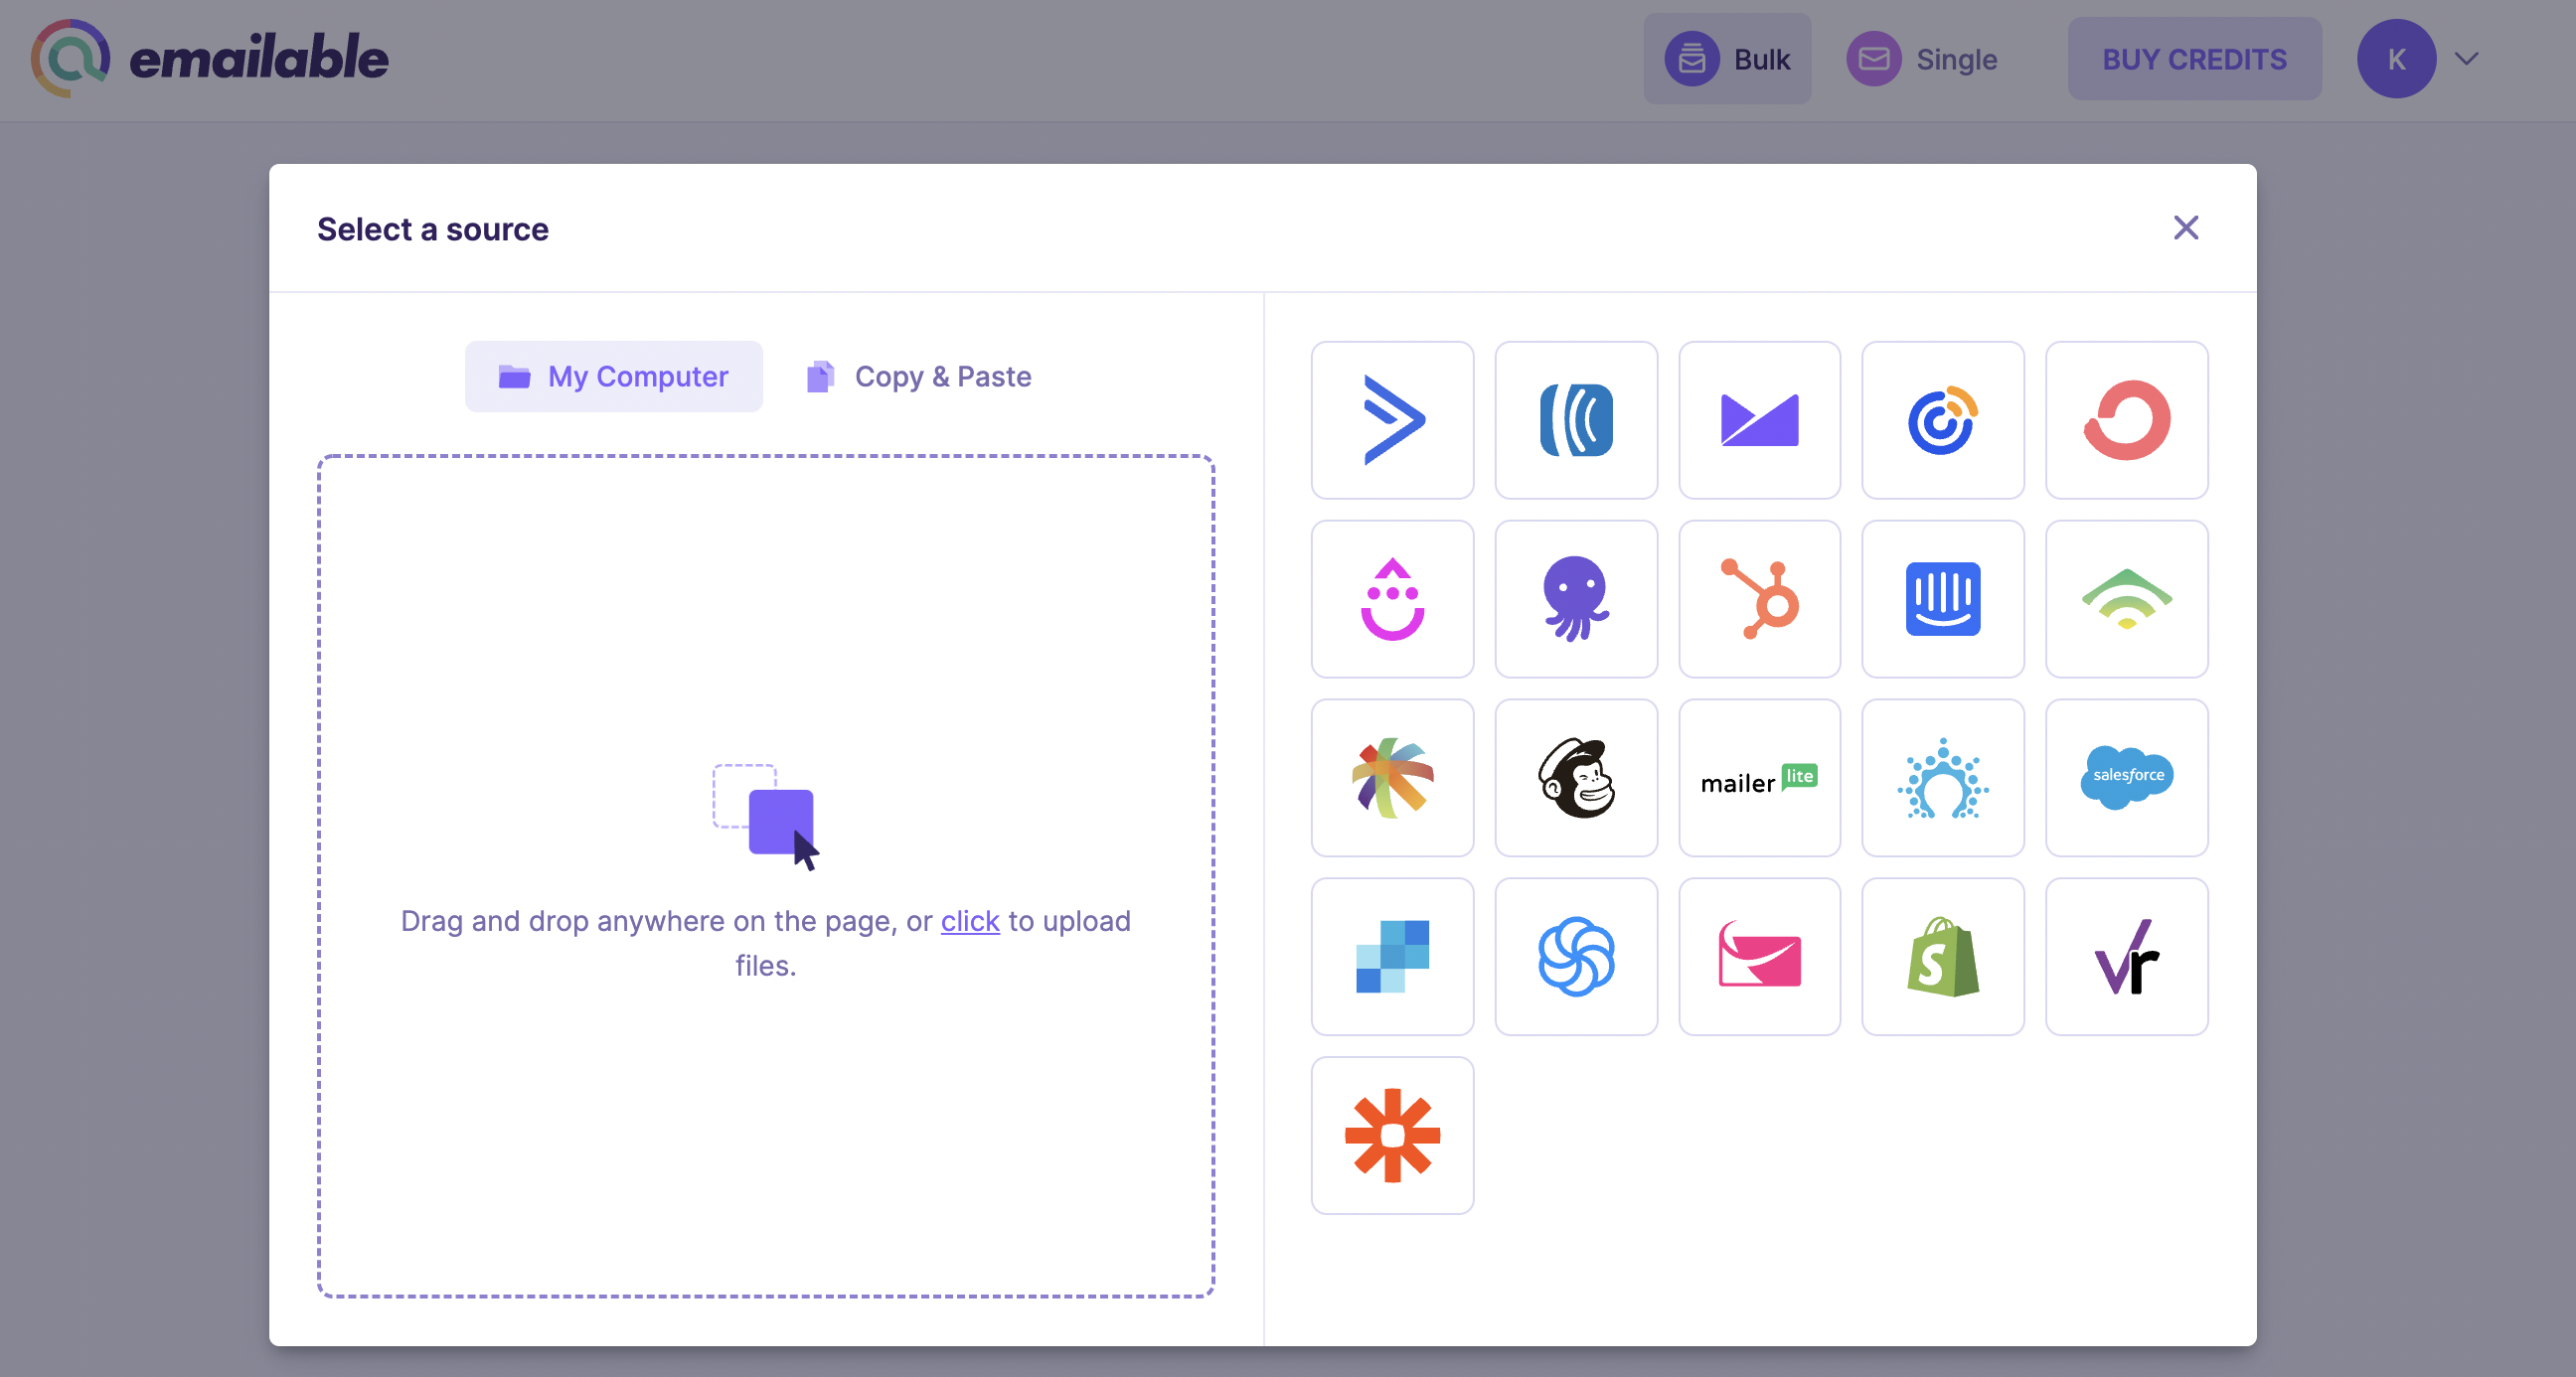The image size is (2576, 1377).
Task: Select the MailerLite integration tile
Action: tap(1759, 778)
